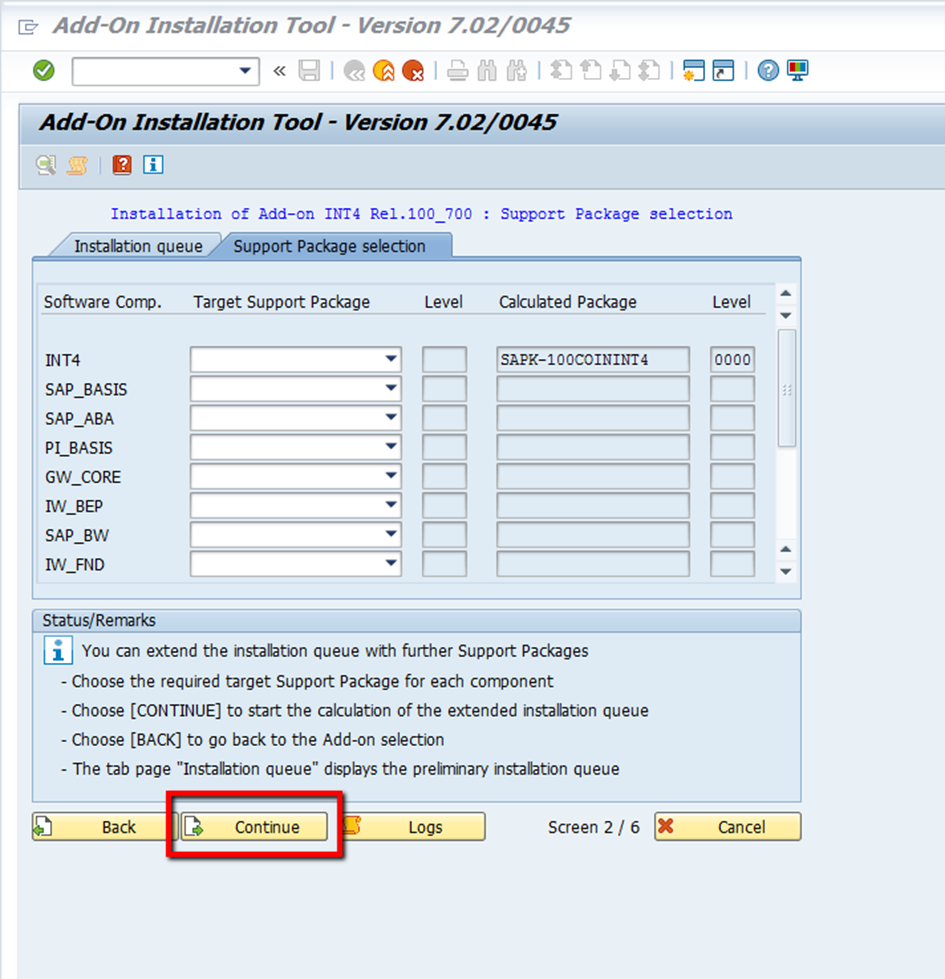Click the green Enter checkmark icon
The width and height of the screenshot is (945, 979).
coord(44,71)
